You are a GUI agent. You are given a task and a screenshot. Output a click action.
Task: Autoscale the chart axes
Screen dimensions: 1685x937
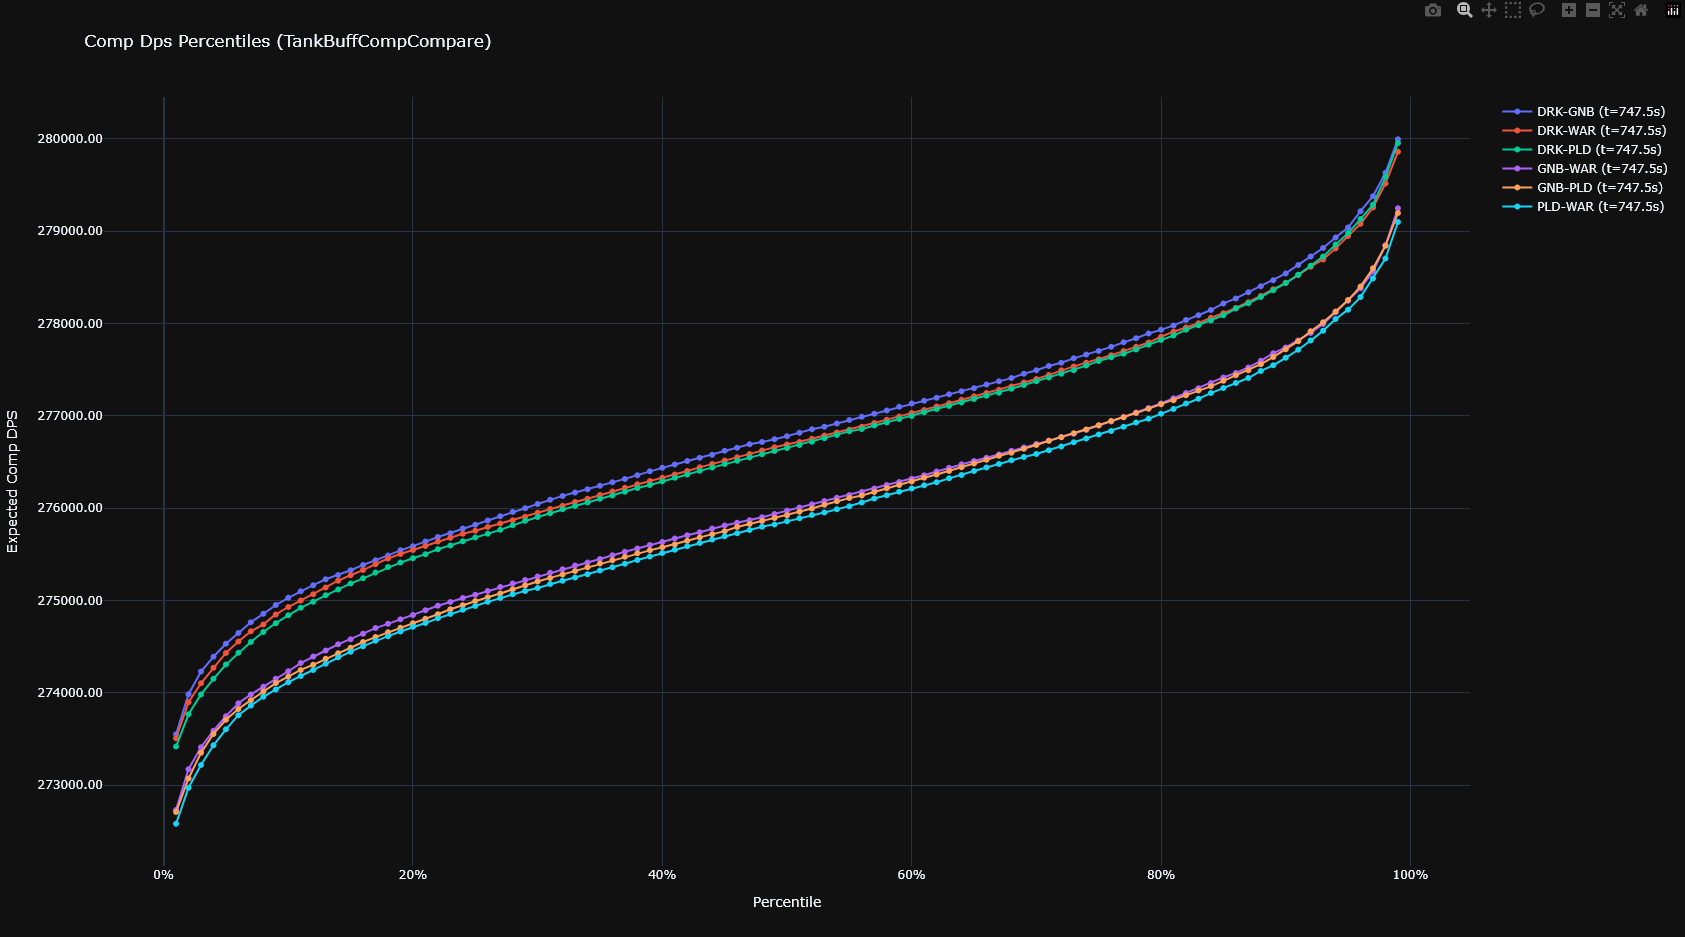click(1617, 10)
